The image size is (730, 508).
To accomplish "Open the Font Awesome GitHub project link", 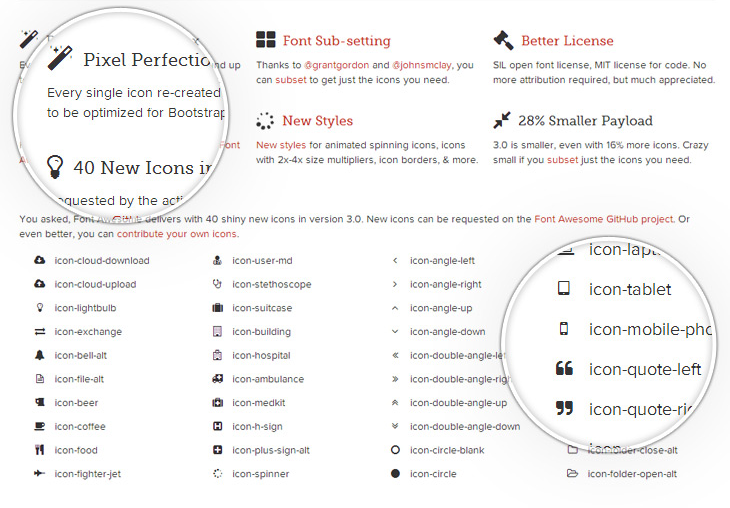I will coord(604,219).
